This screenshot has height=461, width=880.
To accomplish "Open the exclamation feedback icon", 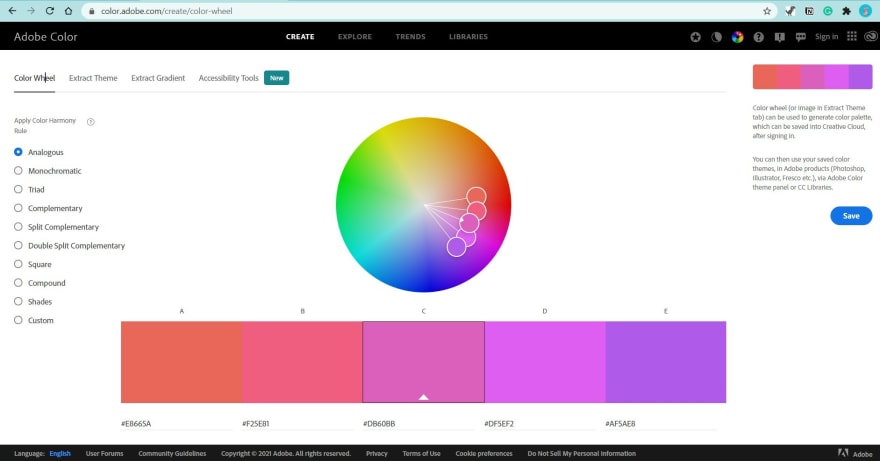I will pyautogui.click(x=780, y=37).
